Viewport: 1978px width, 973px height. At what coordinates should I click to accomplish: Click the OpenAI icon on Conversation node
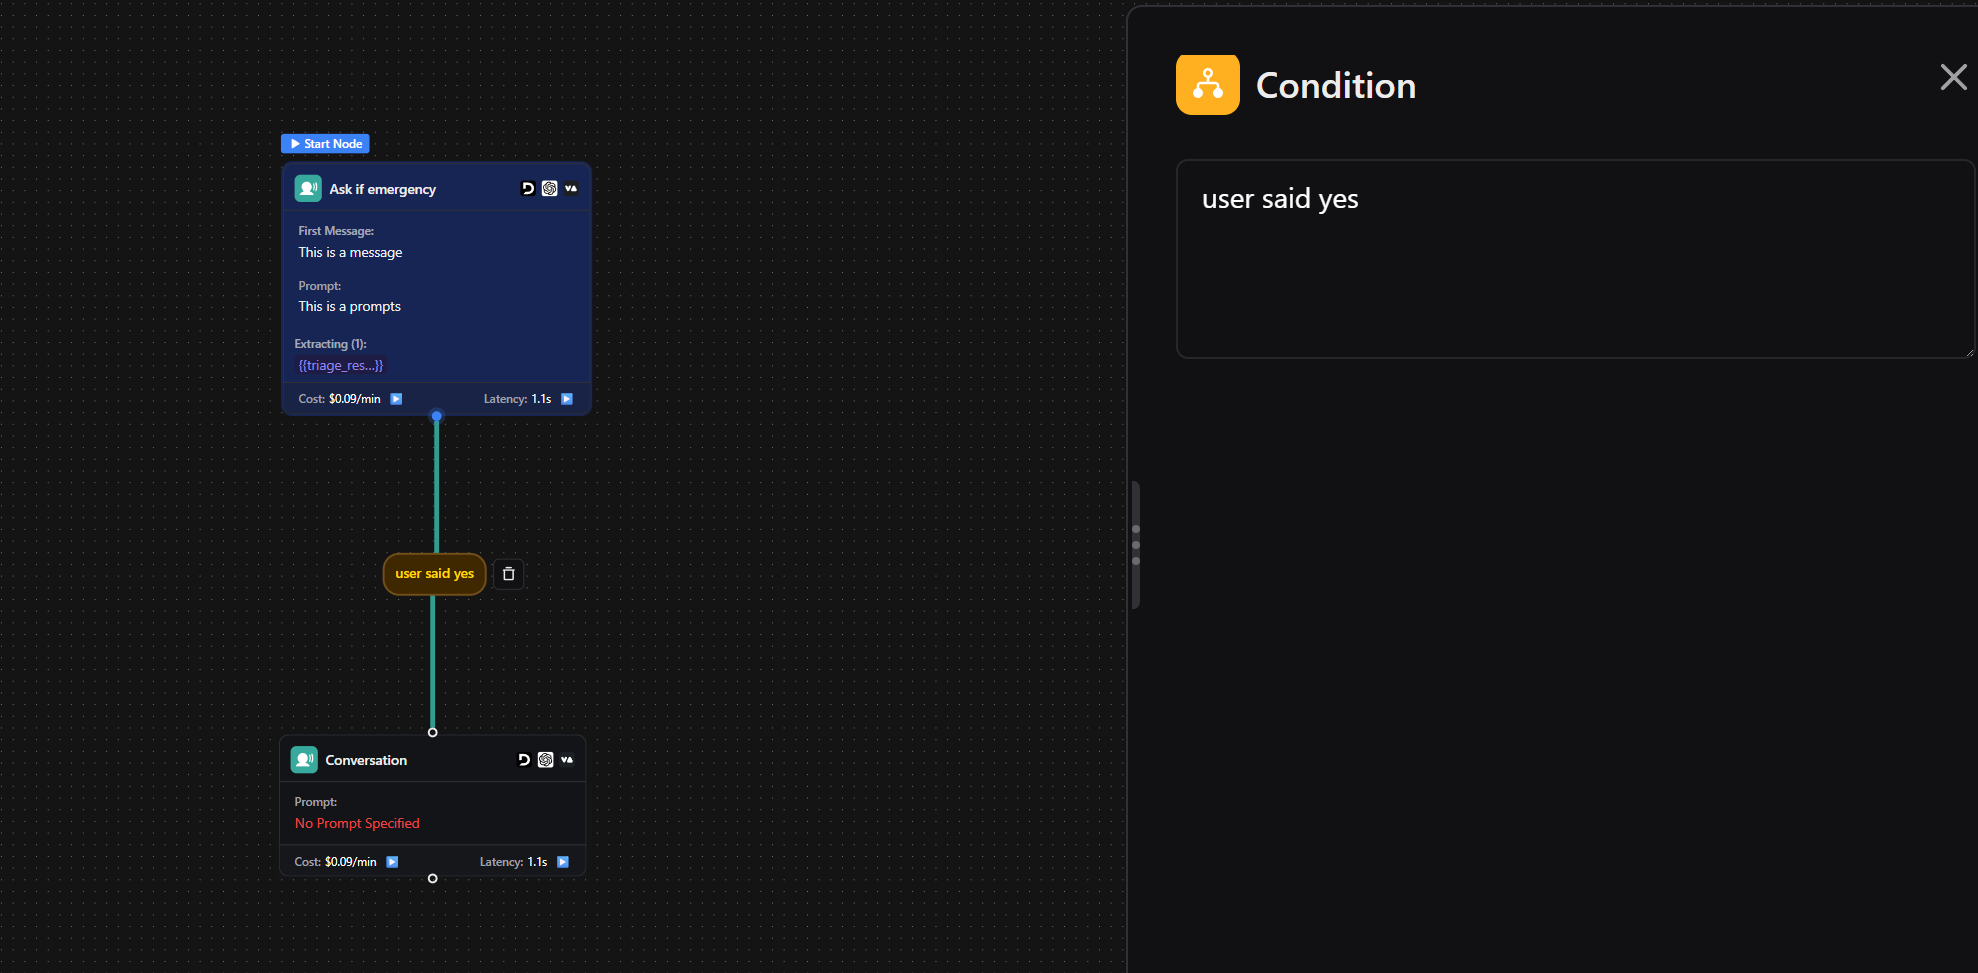pos(545,760)
